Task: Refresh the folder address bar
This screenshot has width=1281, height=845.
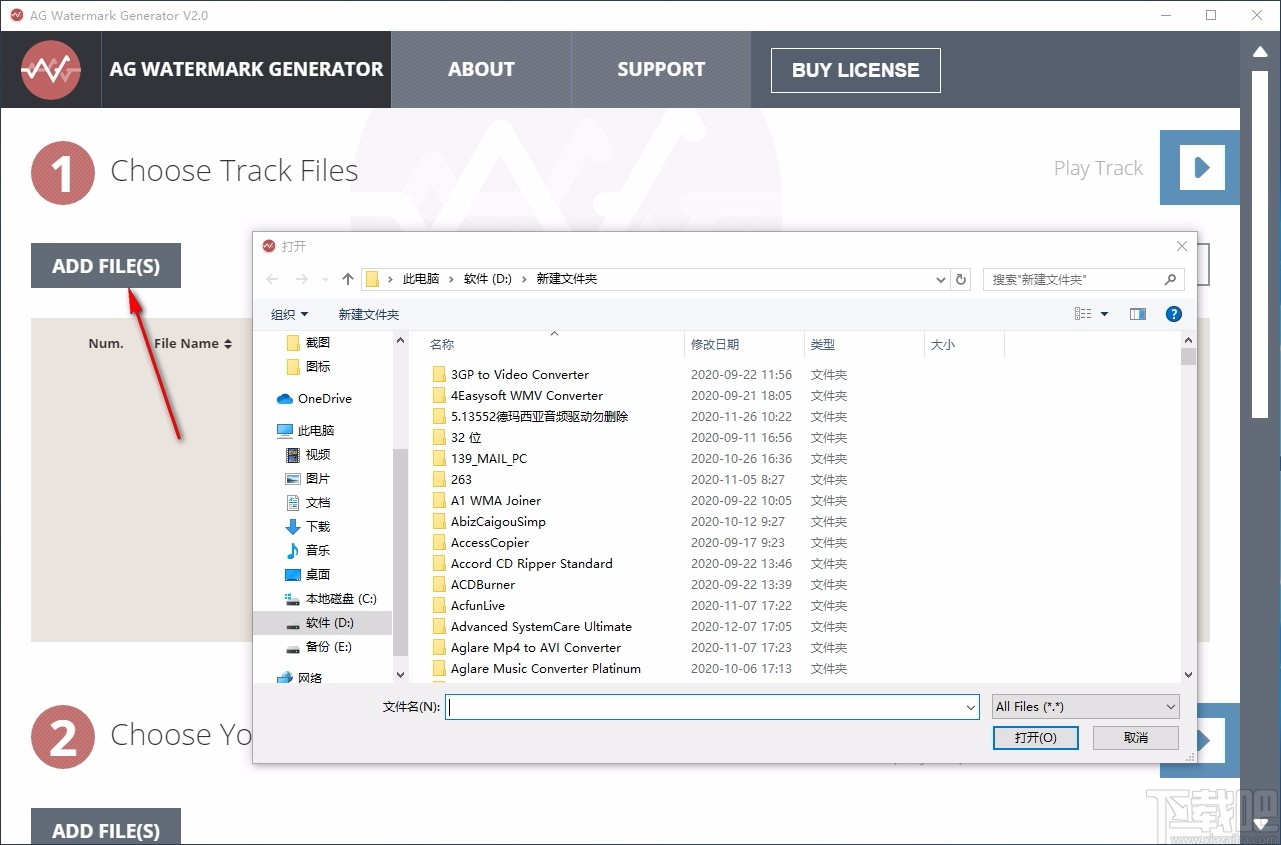Action: click(x=962, y=279)
